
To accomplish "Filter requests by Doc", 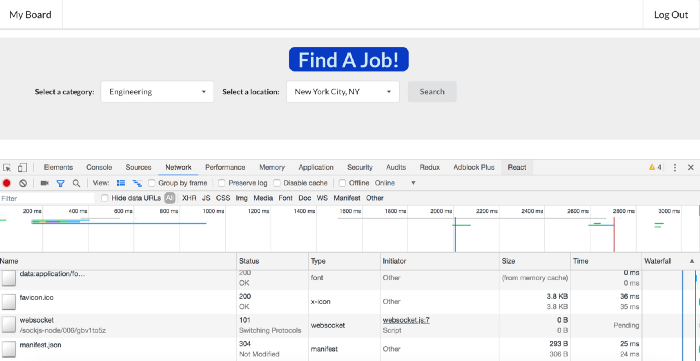I will [305, 198].
